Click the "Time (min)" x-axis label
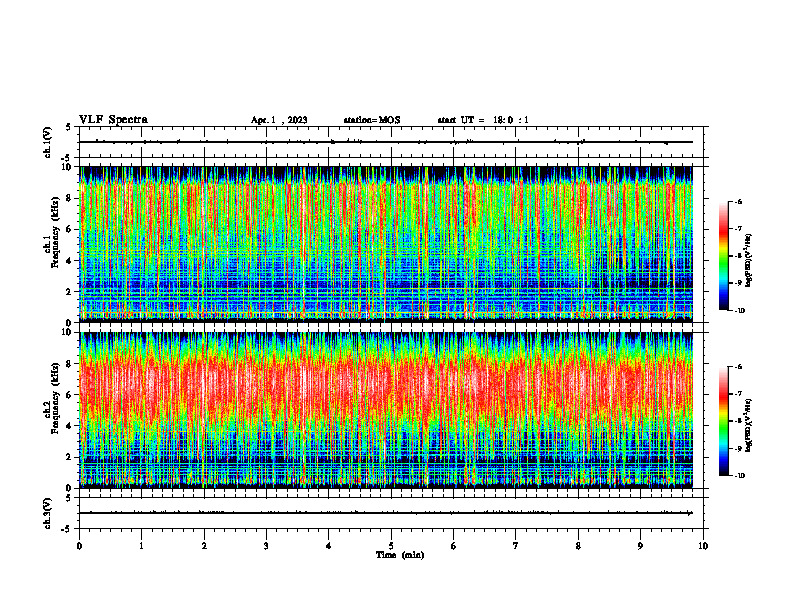The image size is (792, 612). (x=400, y=555)
